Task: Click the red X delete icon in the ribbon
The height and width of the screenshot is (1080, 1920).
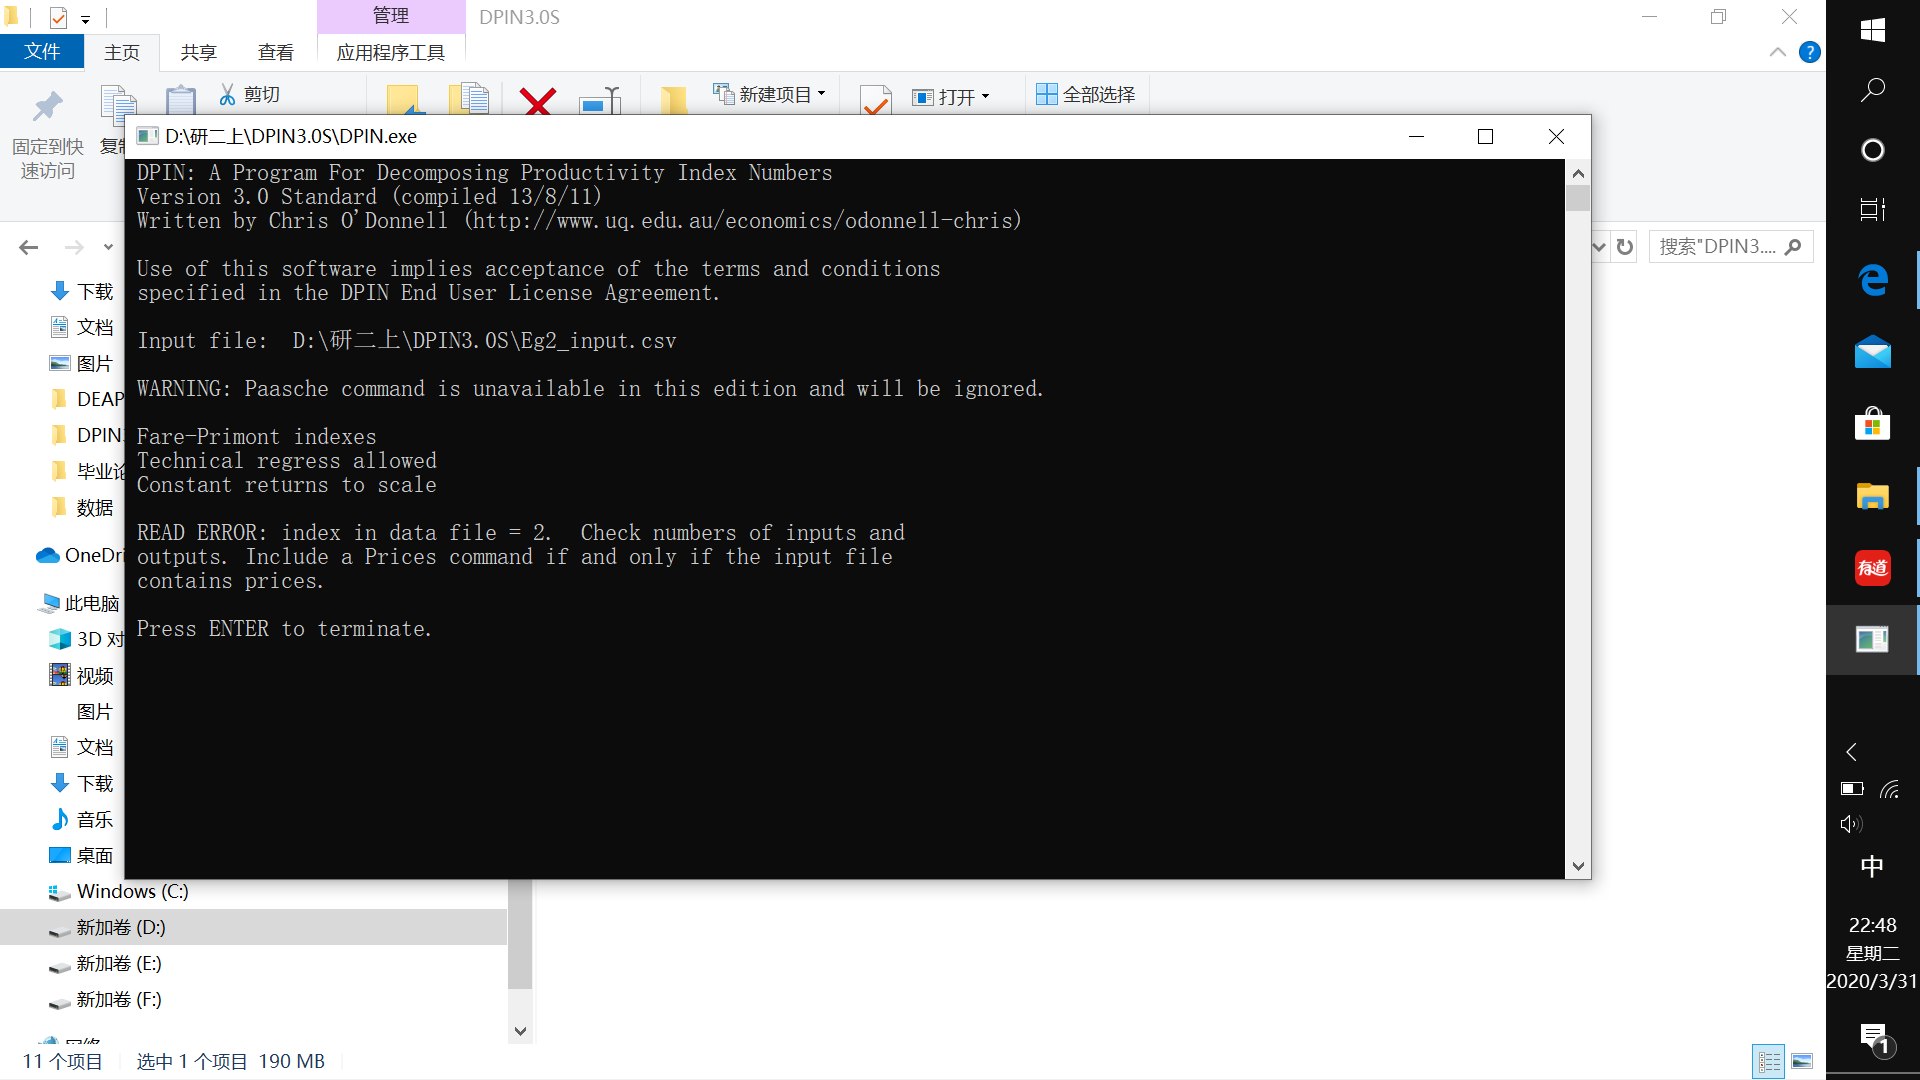Action: point(538,101)
